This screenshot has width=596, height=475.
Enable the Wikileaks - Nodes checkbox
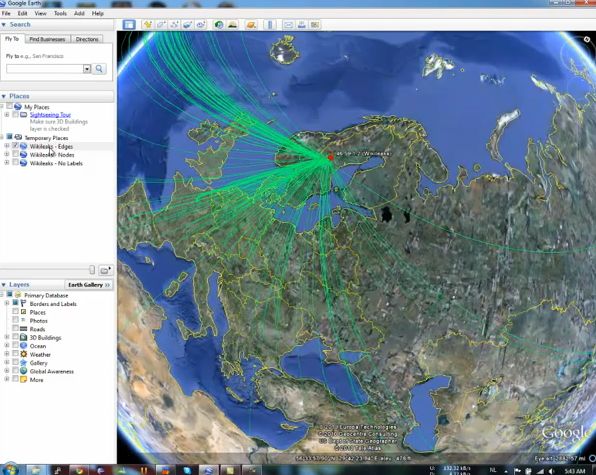click(15, 154)
